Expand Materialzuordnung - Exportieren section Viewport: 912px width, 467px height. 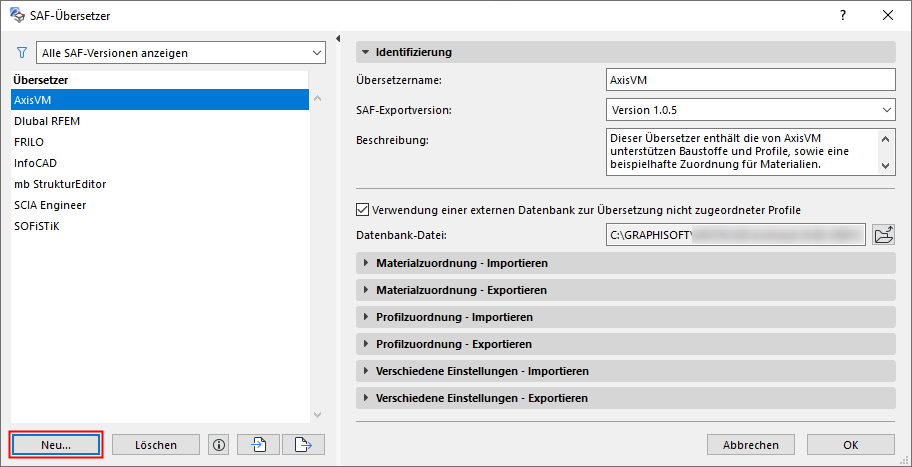(x=625, y=290)
